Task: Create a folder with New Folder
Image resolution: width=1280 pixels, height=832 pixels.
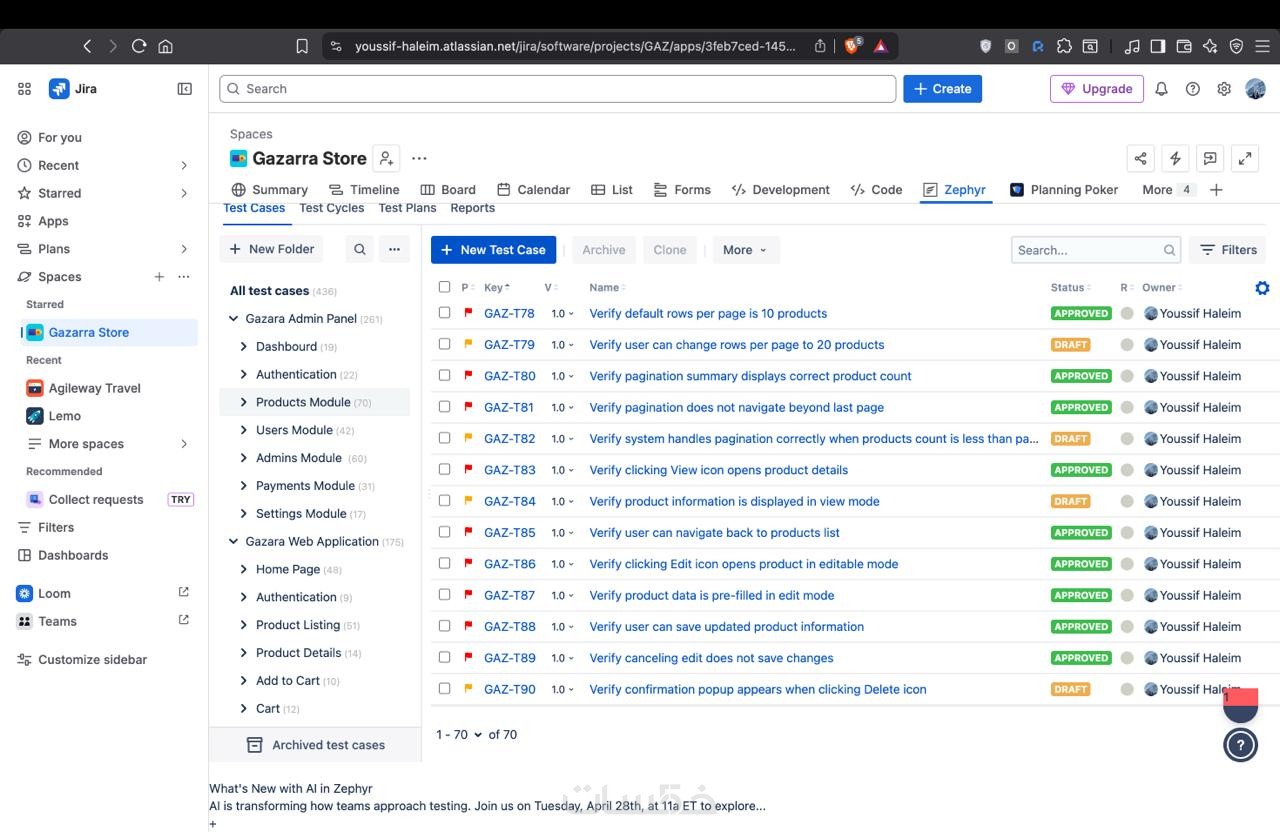Action: (271, 250)
